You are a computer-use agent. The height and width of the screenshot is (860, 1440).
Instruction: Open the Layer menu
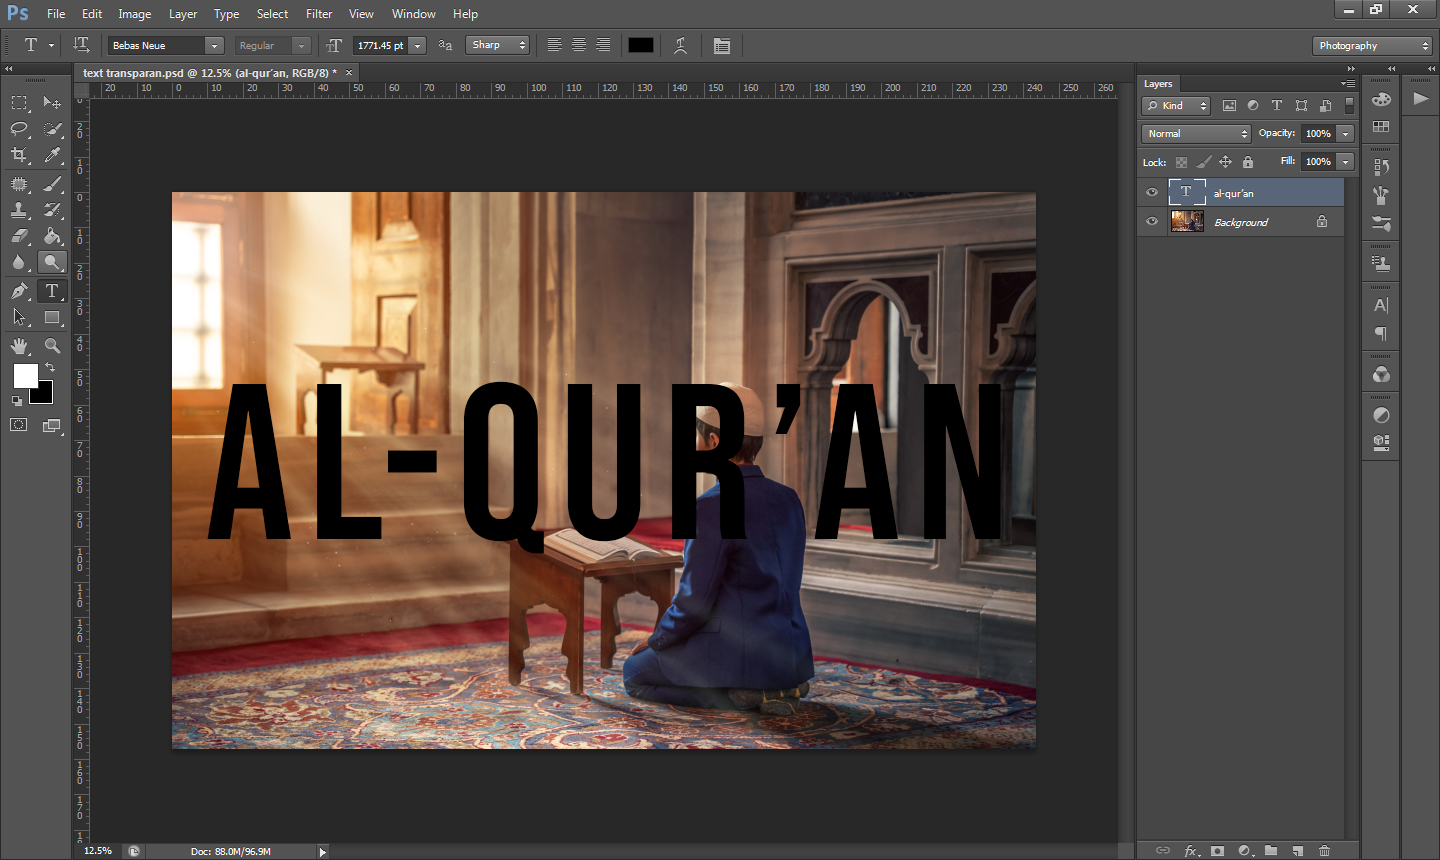(x=183, y=14)
